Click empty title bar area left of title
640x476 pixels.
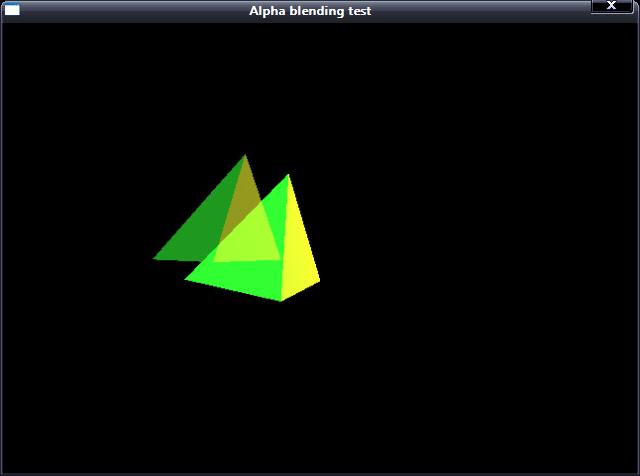coord(130,11)
